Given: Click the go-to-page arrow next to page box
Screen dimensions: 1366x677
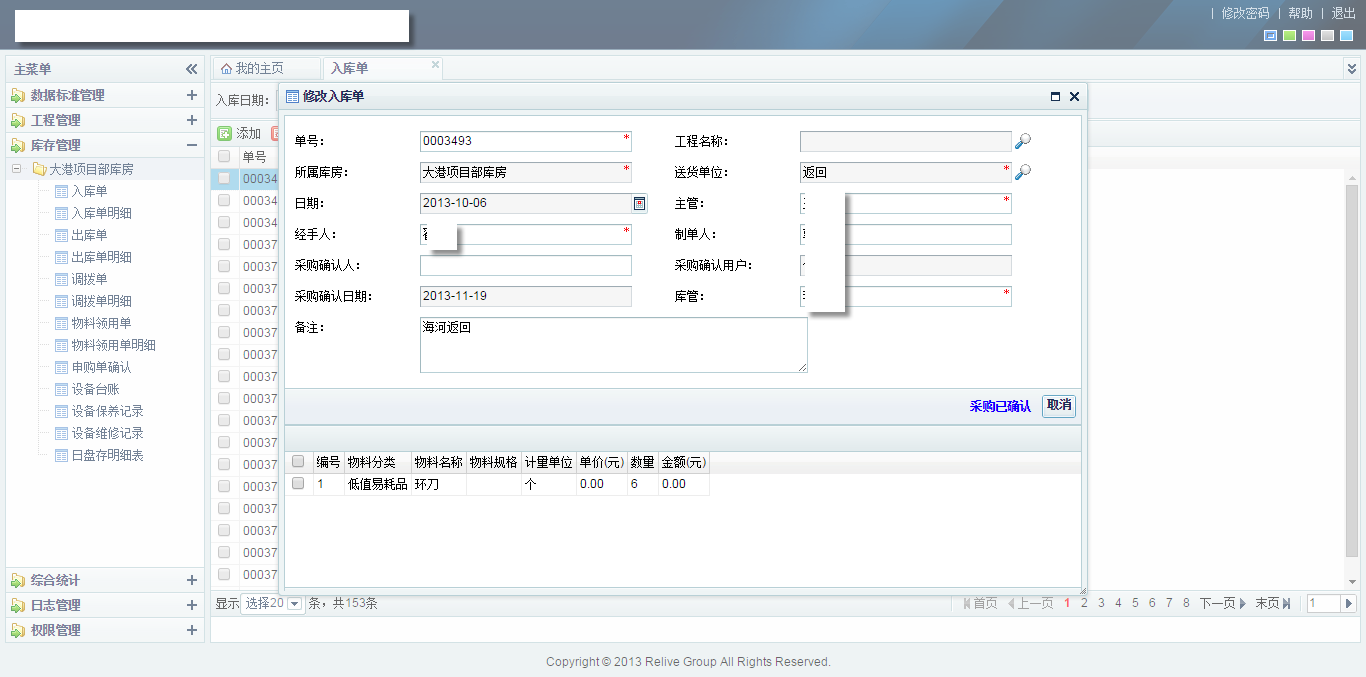Looking at the screenshot, I should (1348, 603).
